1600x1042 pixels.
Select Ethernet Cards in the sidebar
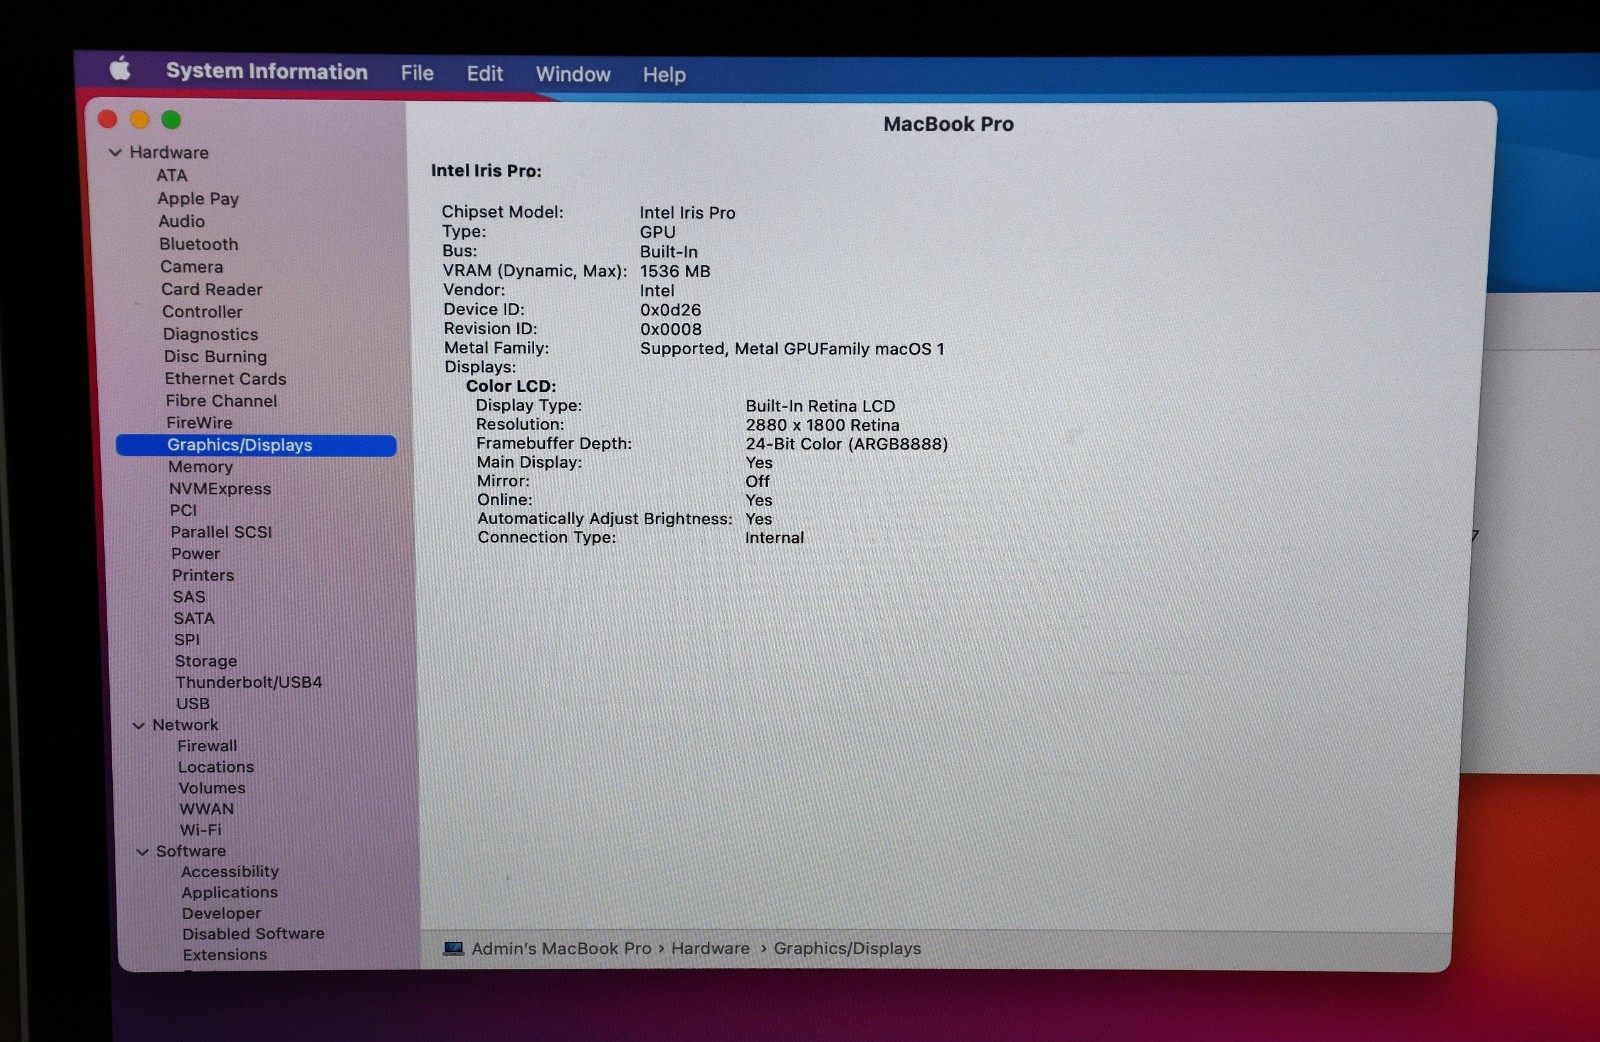(x=226, y=378)
